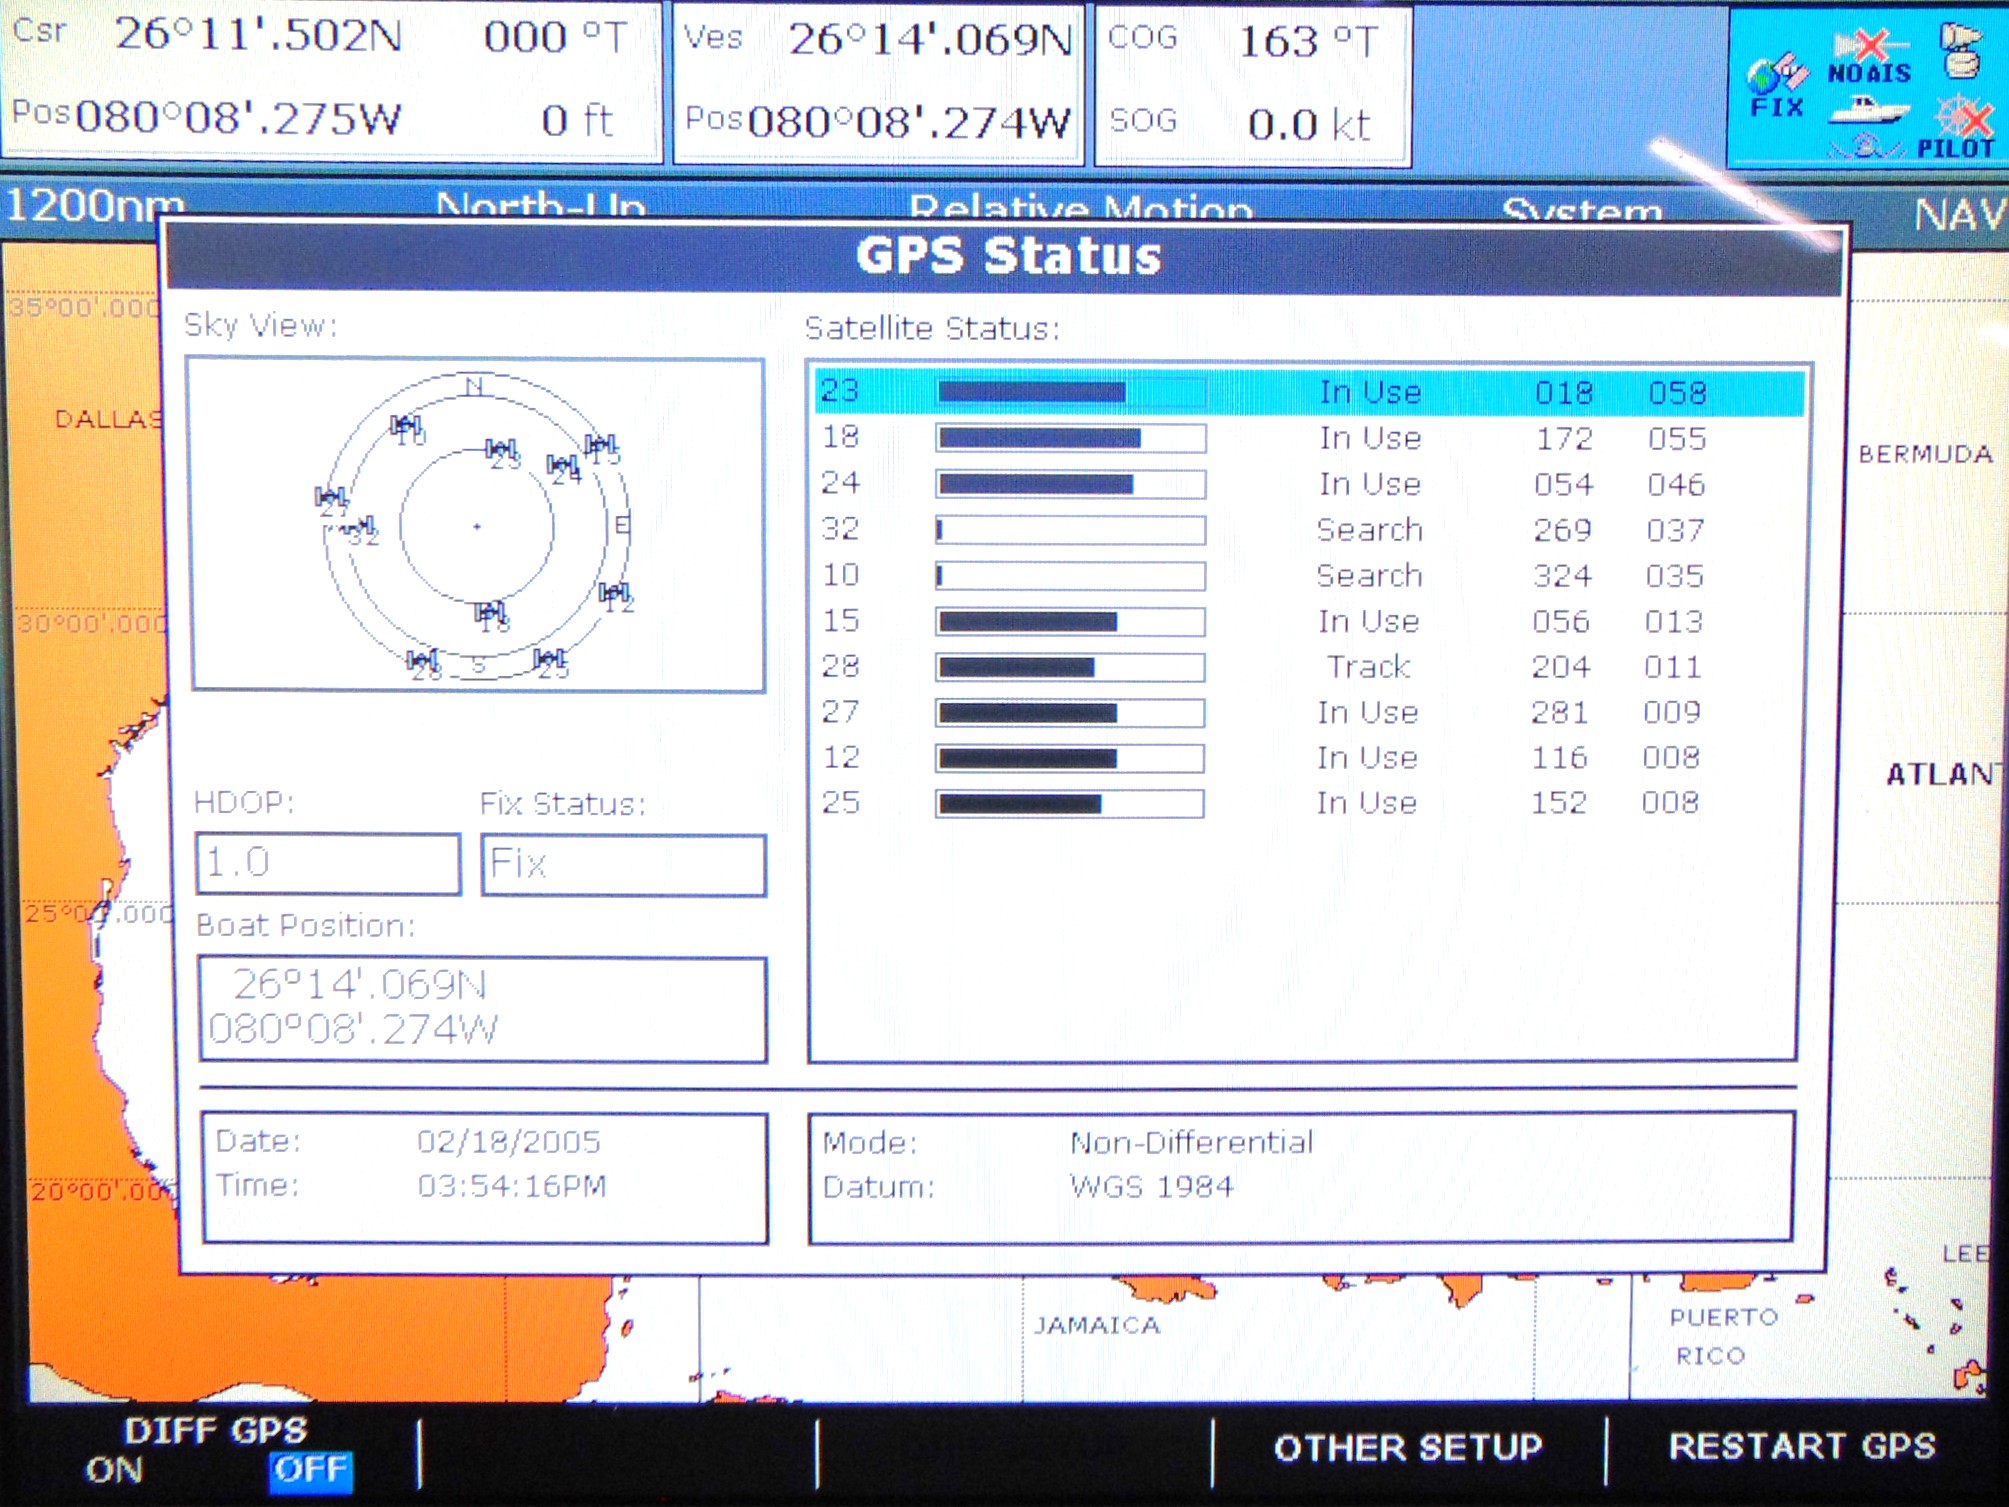
Task: Click the horn alarm icon
Action: coord(1961,52)
